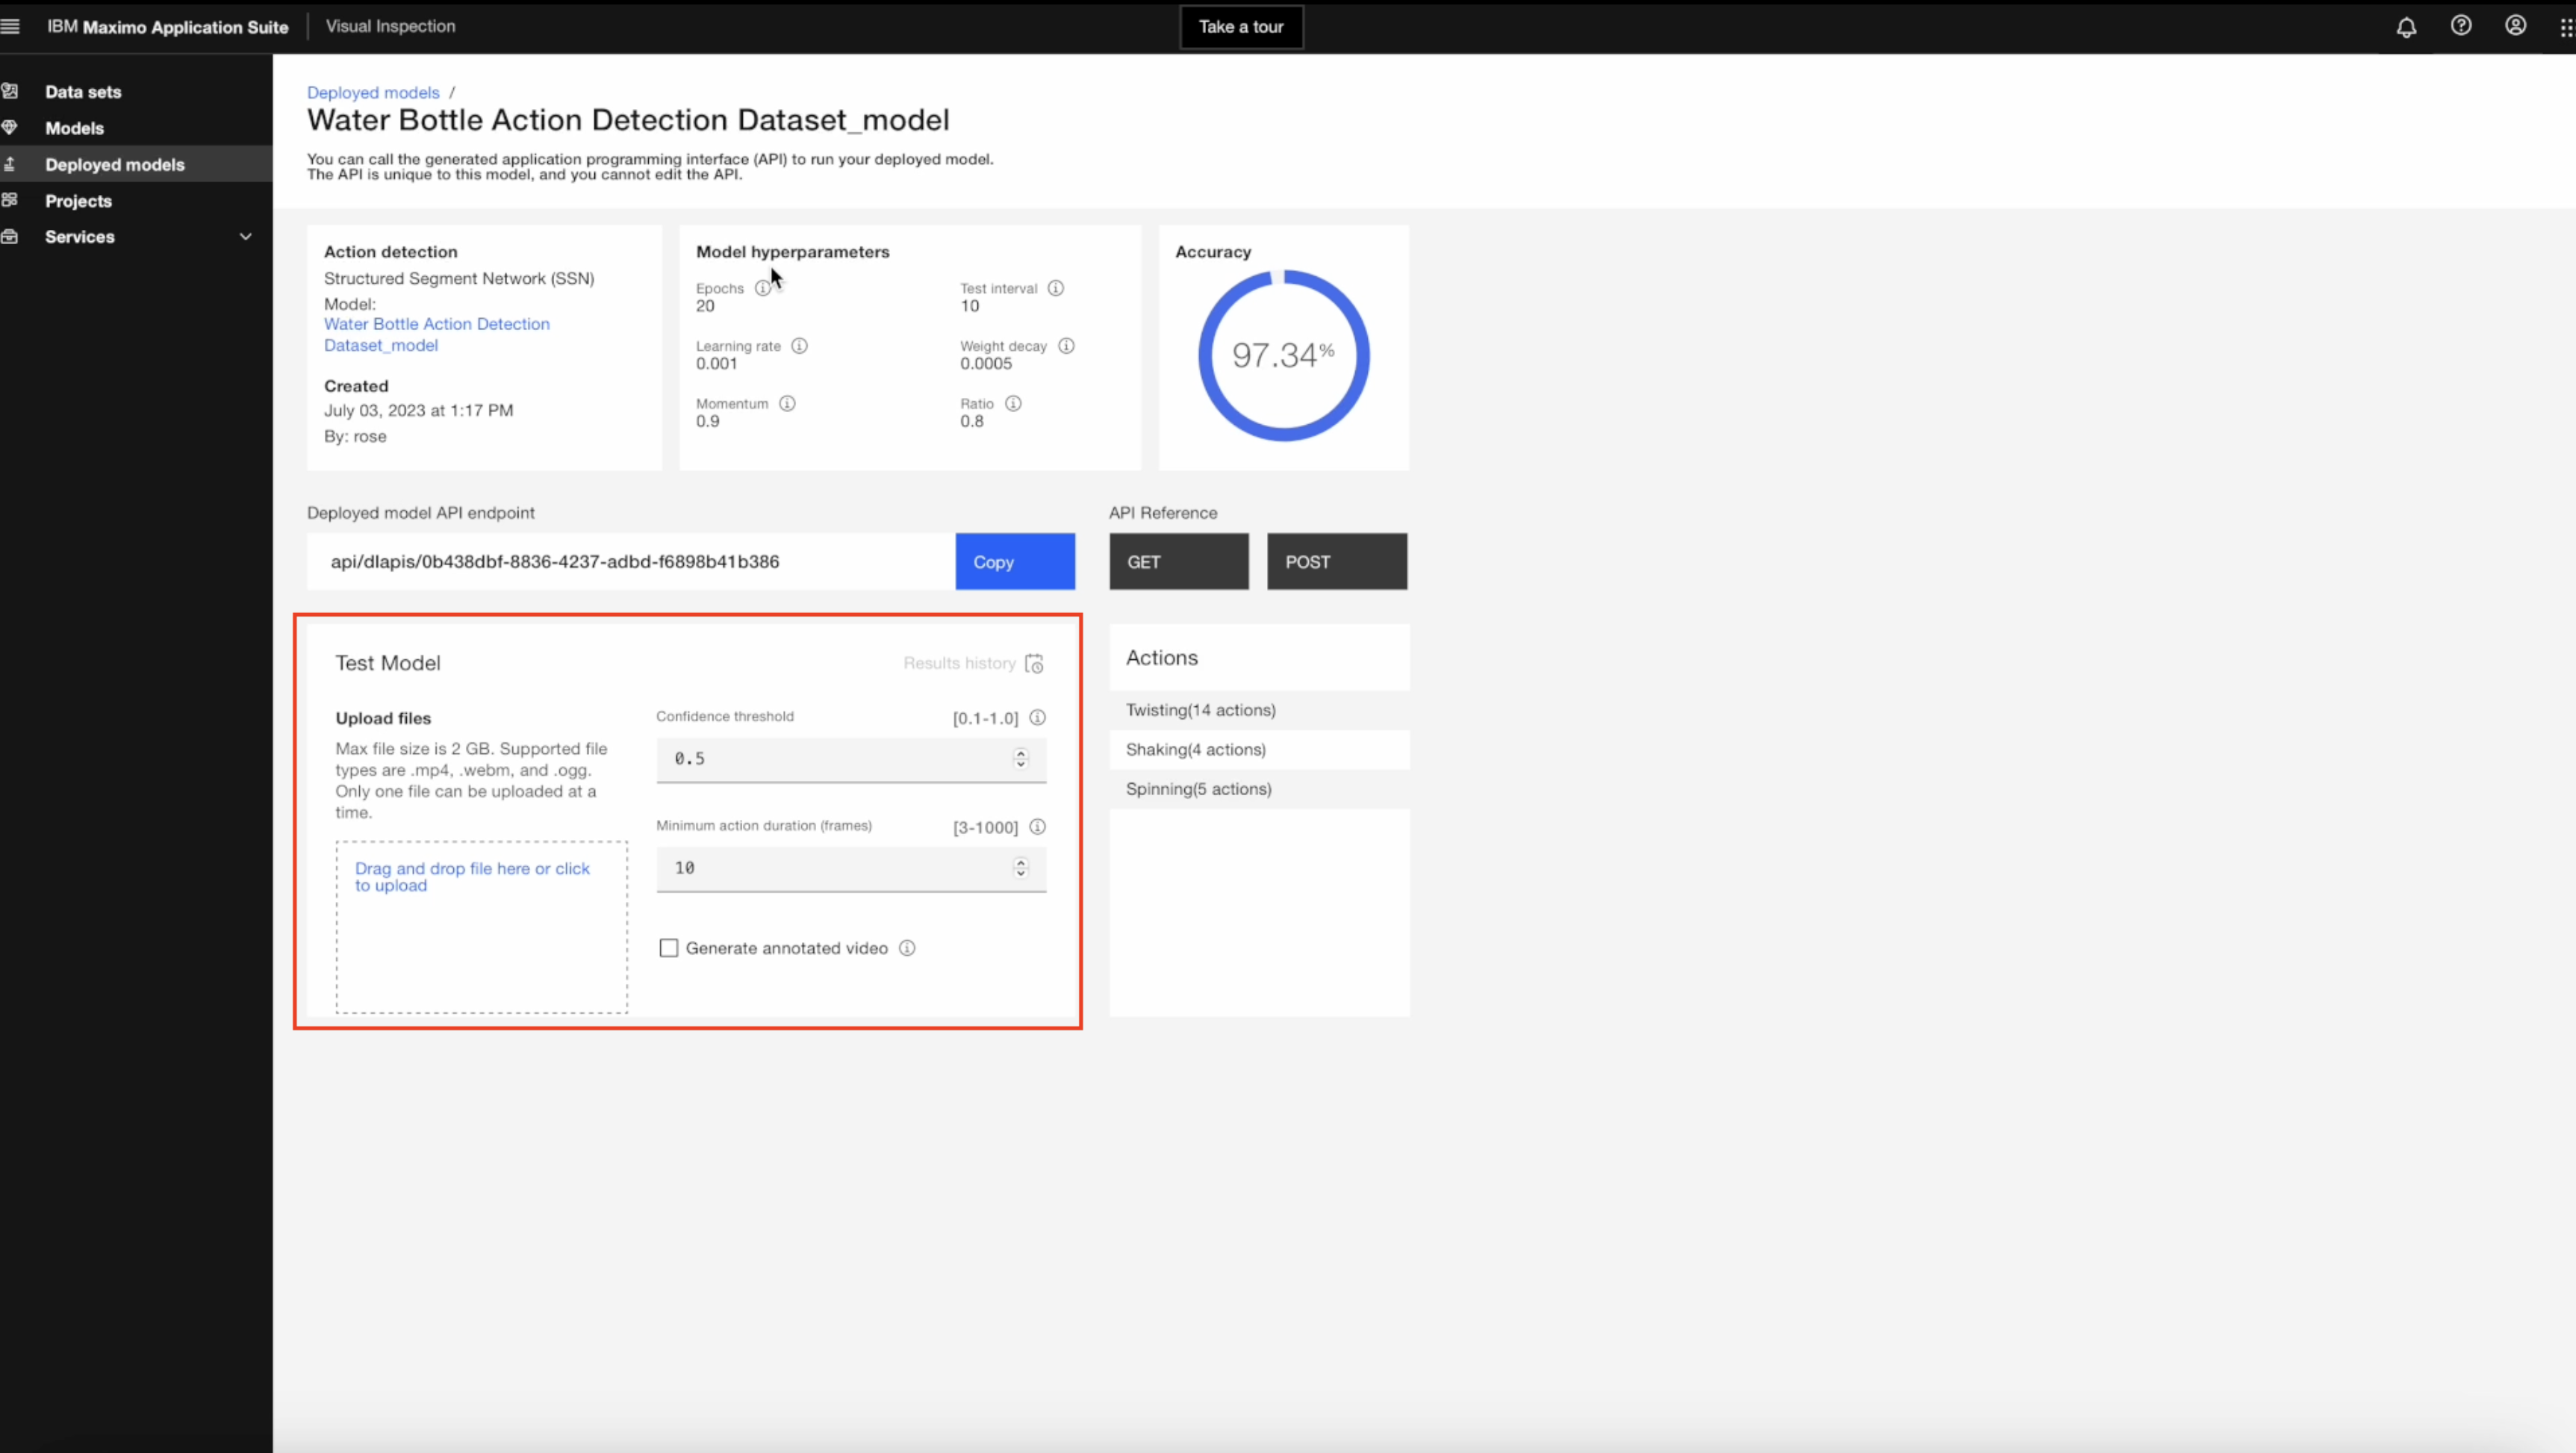Click info icon beside Weight decay

click(1066, 346)
